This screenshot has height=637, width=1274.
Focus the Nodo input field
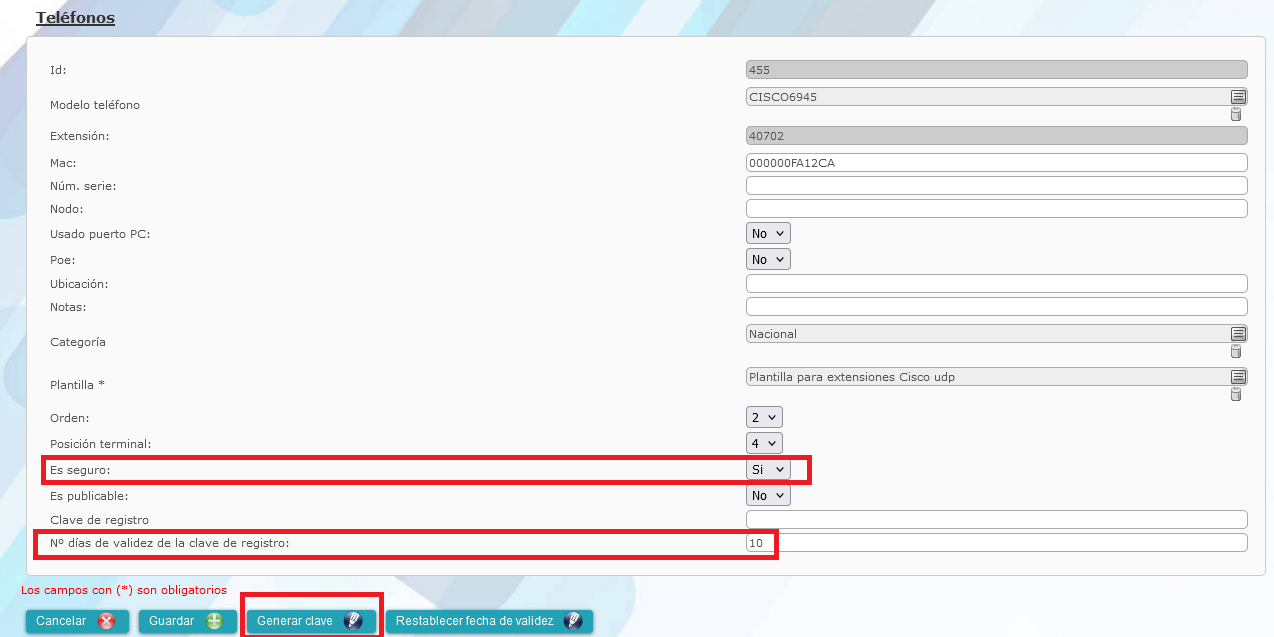point(997,209)
